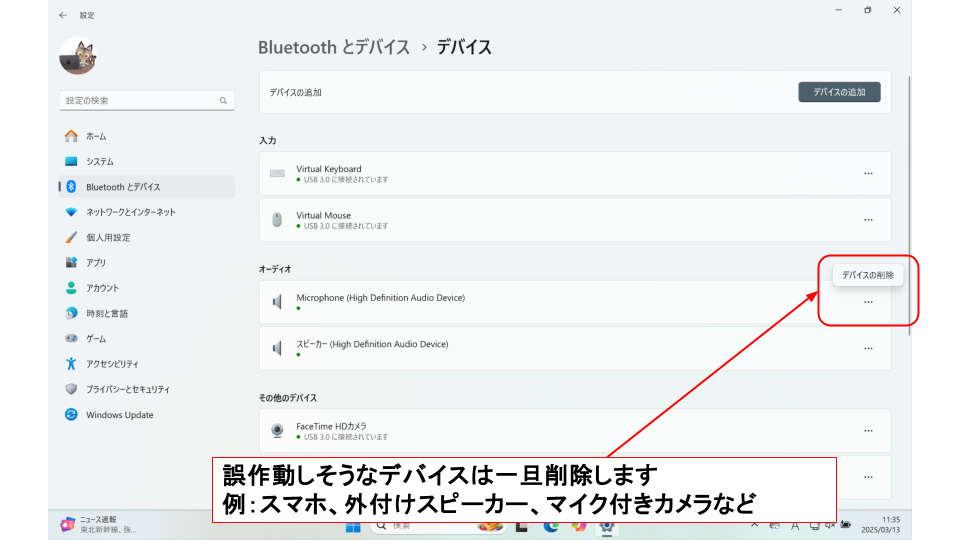The height and width of the screenshot is (540, 960).
Task: Open Windows Update from the sidebar
Action: [x=119, y=415]
